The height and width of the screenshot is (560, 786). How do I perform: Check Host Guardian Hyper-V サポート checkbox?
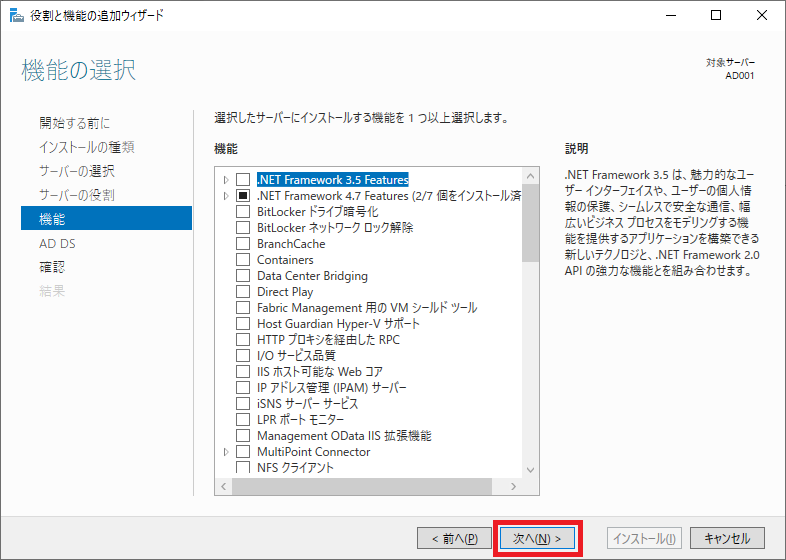(x=243, y=324)
